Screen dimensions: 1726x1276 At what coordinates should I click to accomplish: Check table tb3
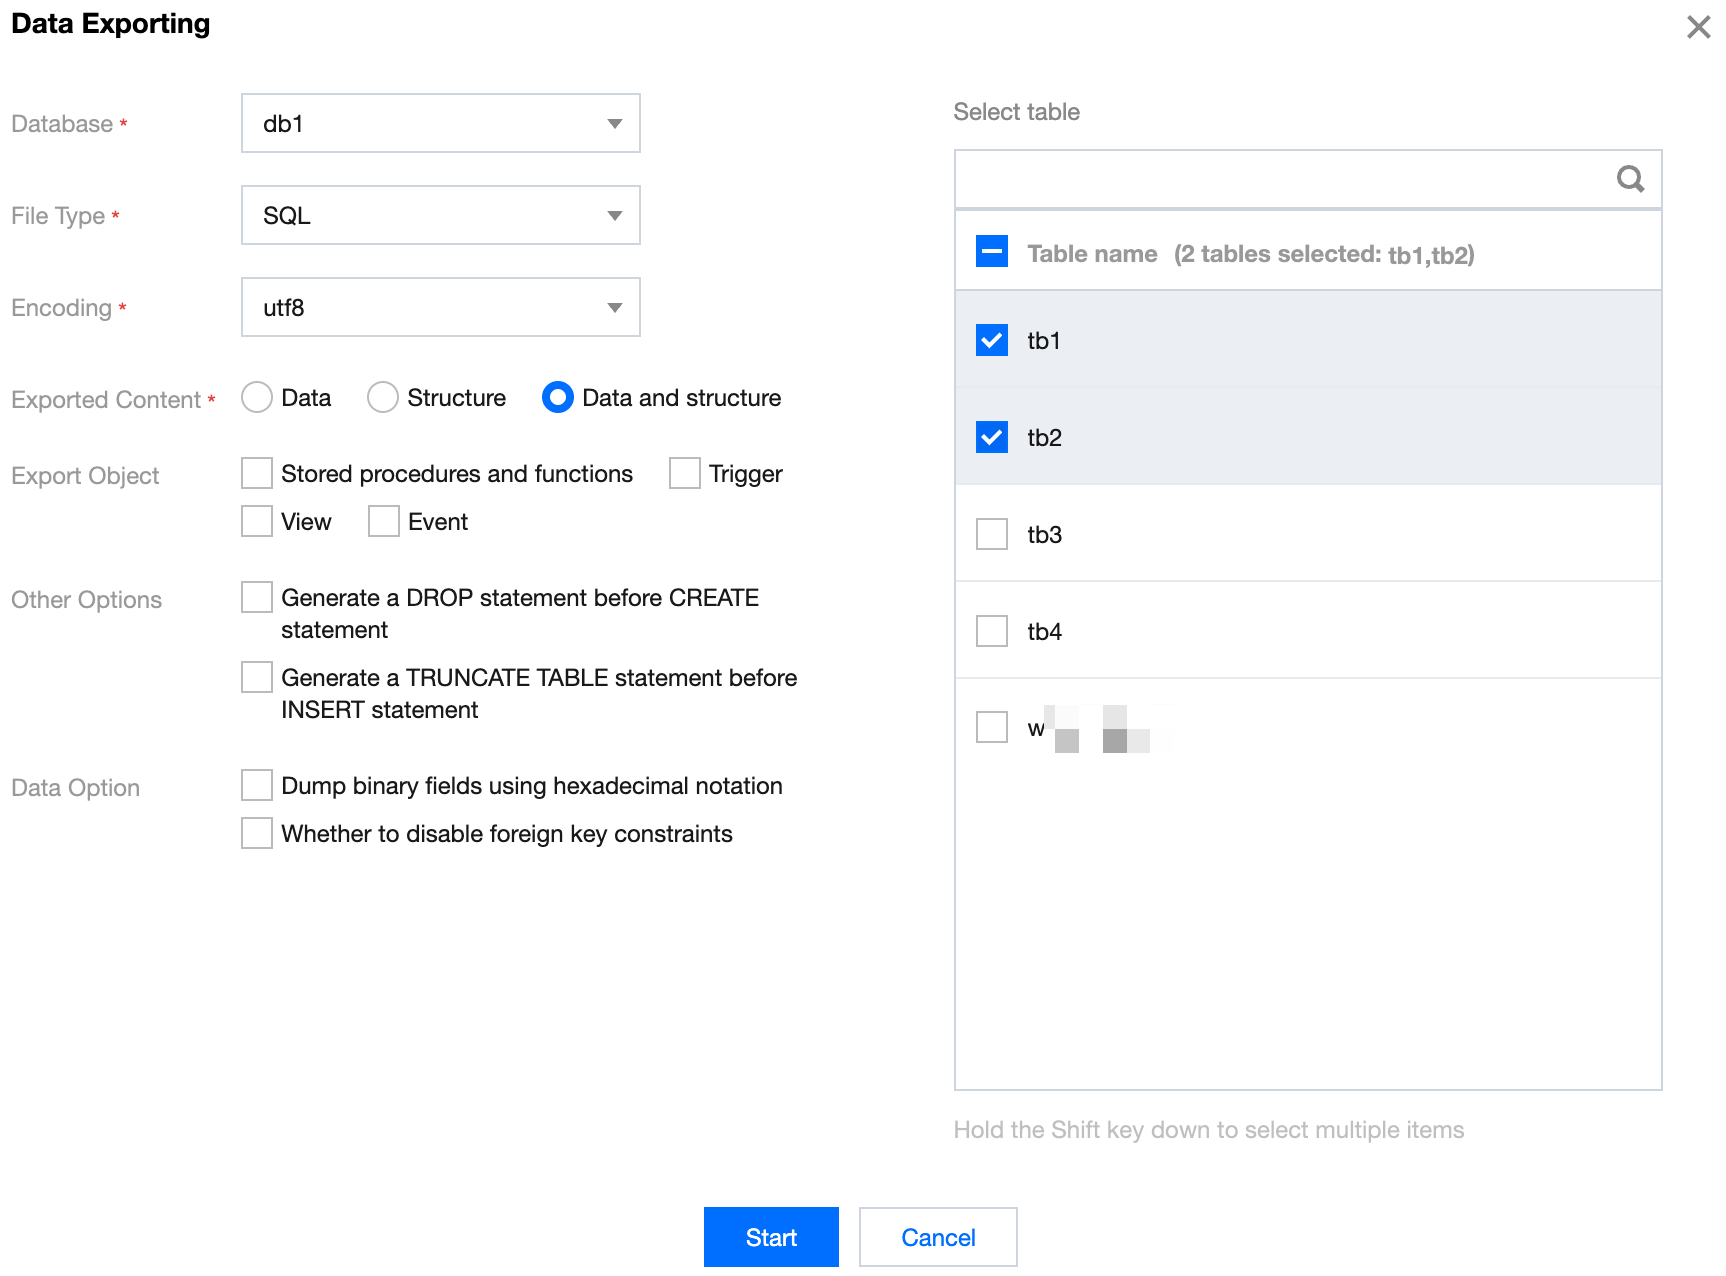(992, 534)
